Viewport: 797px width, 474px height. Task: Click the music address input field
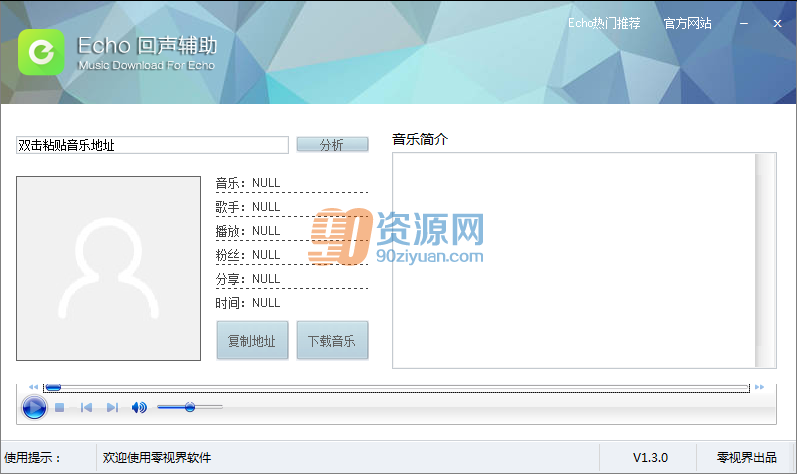click(x=152, y=145)
